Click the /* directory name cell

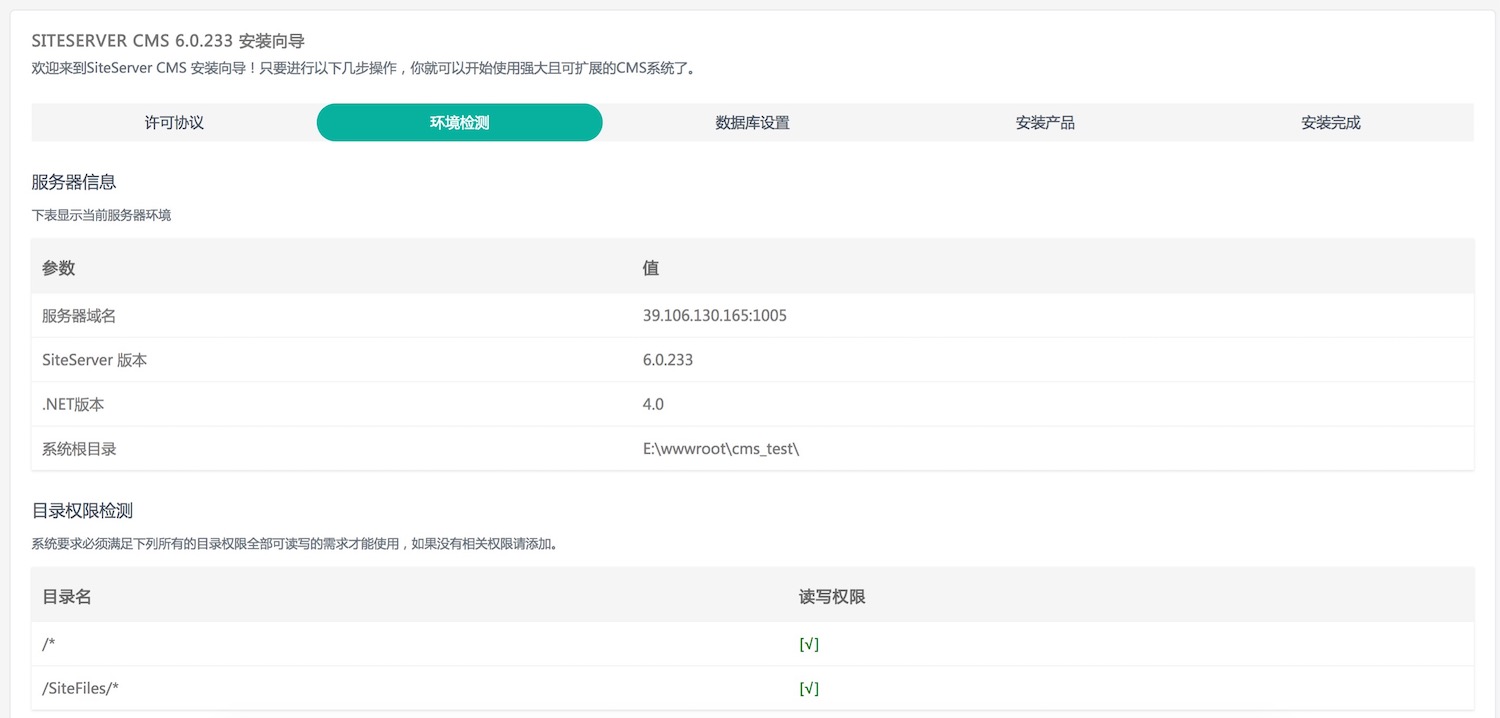pyautogui.click(x=410, y=644)
